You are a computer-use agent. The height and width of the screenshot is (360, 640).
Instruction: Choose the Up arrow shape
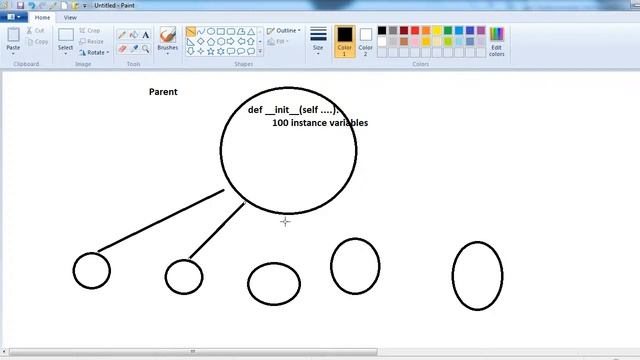click(251, 42)
